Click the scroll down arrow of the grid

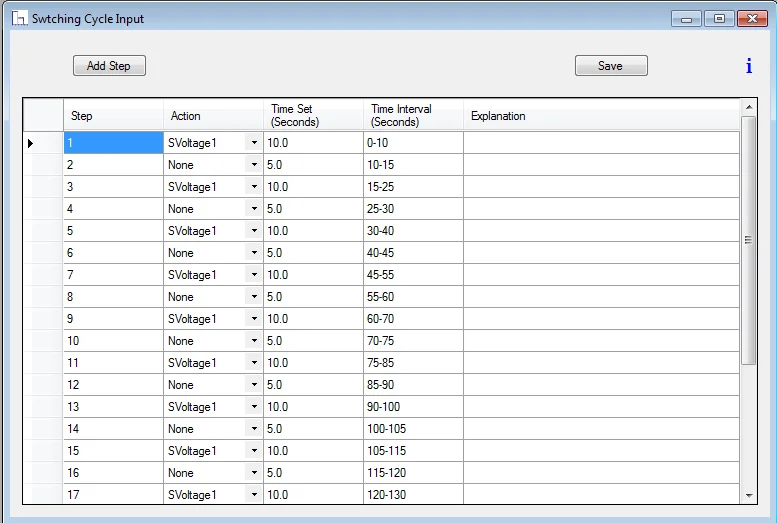point(749,495)
